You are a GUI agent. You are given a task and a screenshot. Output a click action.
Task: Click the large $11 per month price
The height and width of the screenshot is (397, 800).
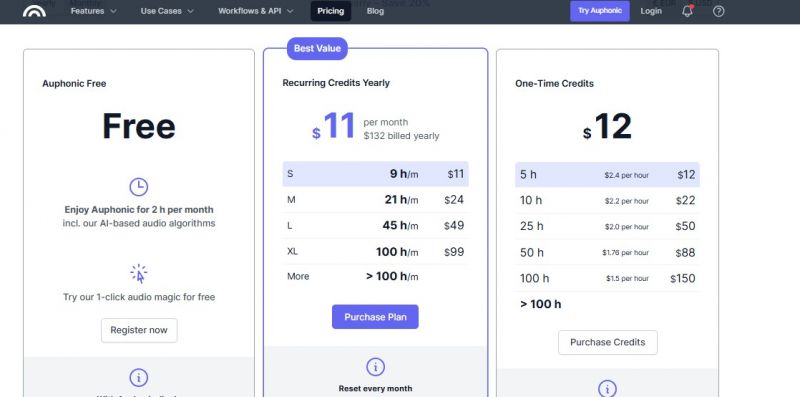point(333,126)
